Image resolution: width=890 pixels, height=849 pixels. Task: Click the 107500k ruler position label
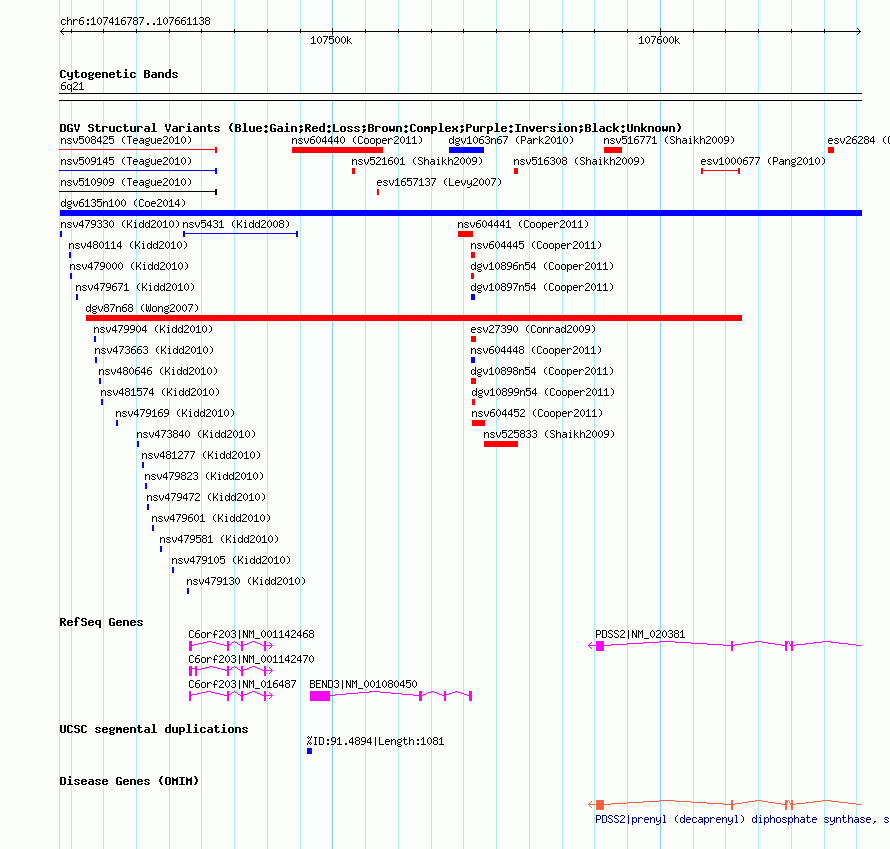(x=331, y=40)
